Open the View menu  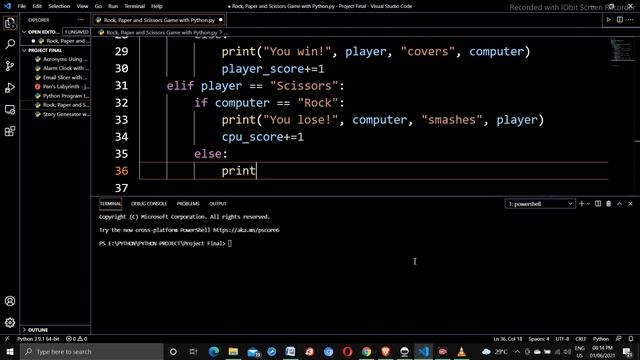pos(82,6)
